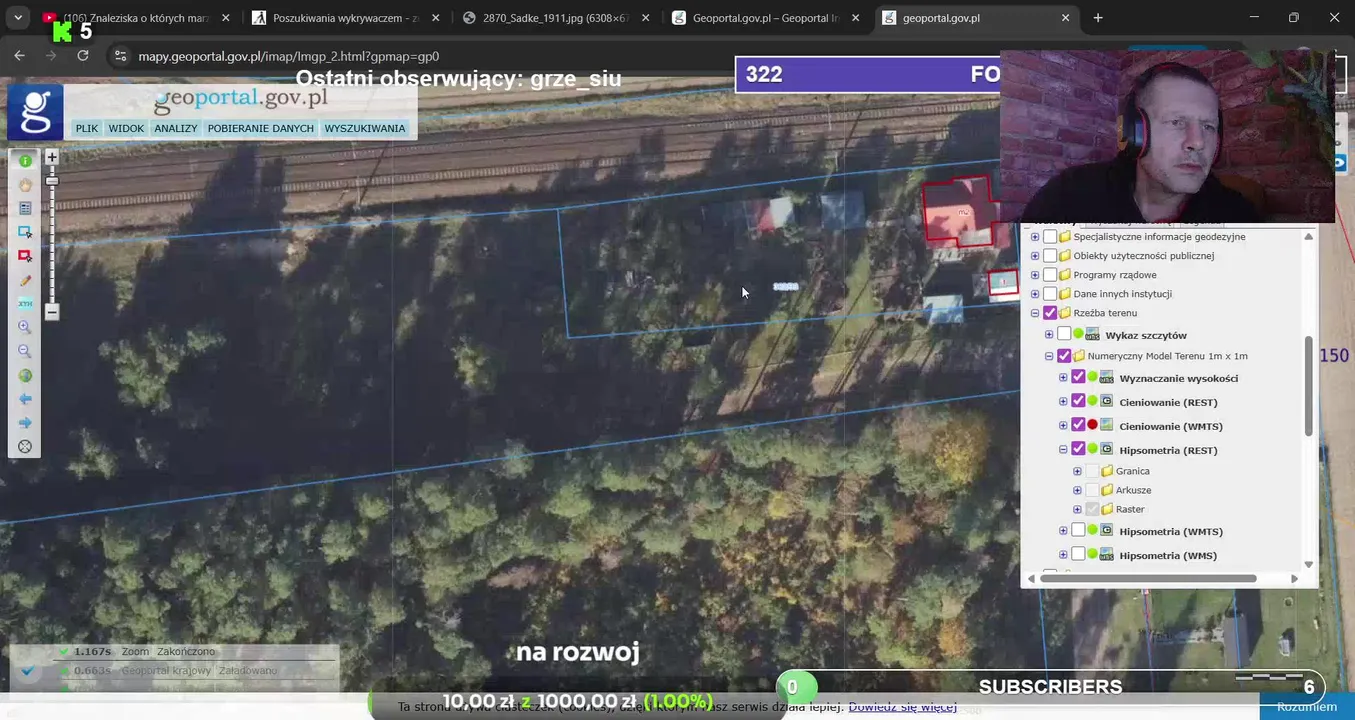Click the globe full-extent tool
The image size is (1355, 720).
(x=25, y=375)
